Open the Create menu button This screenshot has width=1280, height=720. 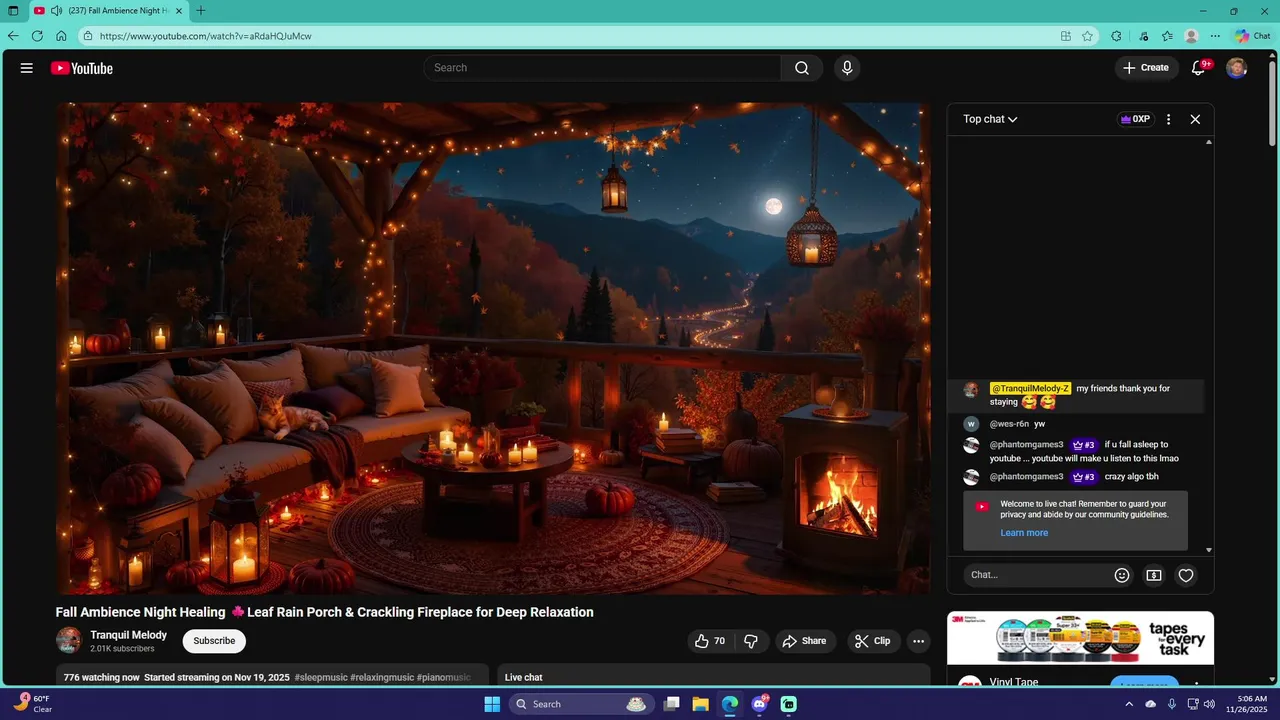tap(1146, 68)
